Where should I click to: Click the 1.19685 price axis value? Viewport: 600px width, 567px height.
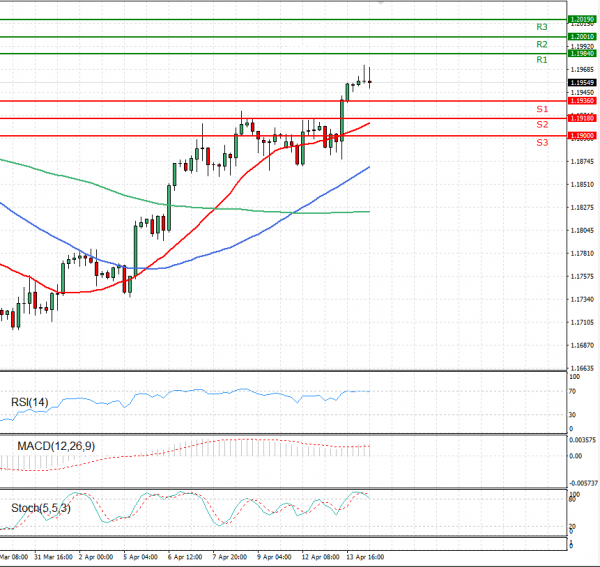[x=582, y=70]
